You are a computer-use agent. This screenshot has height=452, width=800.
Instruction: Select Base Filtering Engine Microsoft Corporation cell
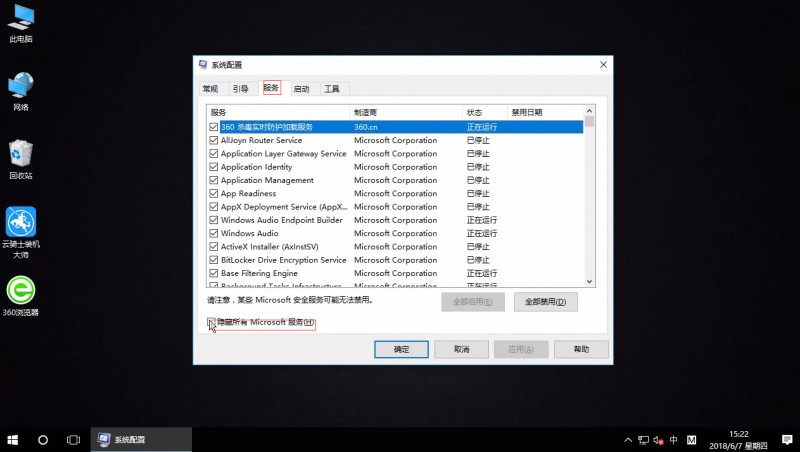point(395,273)
